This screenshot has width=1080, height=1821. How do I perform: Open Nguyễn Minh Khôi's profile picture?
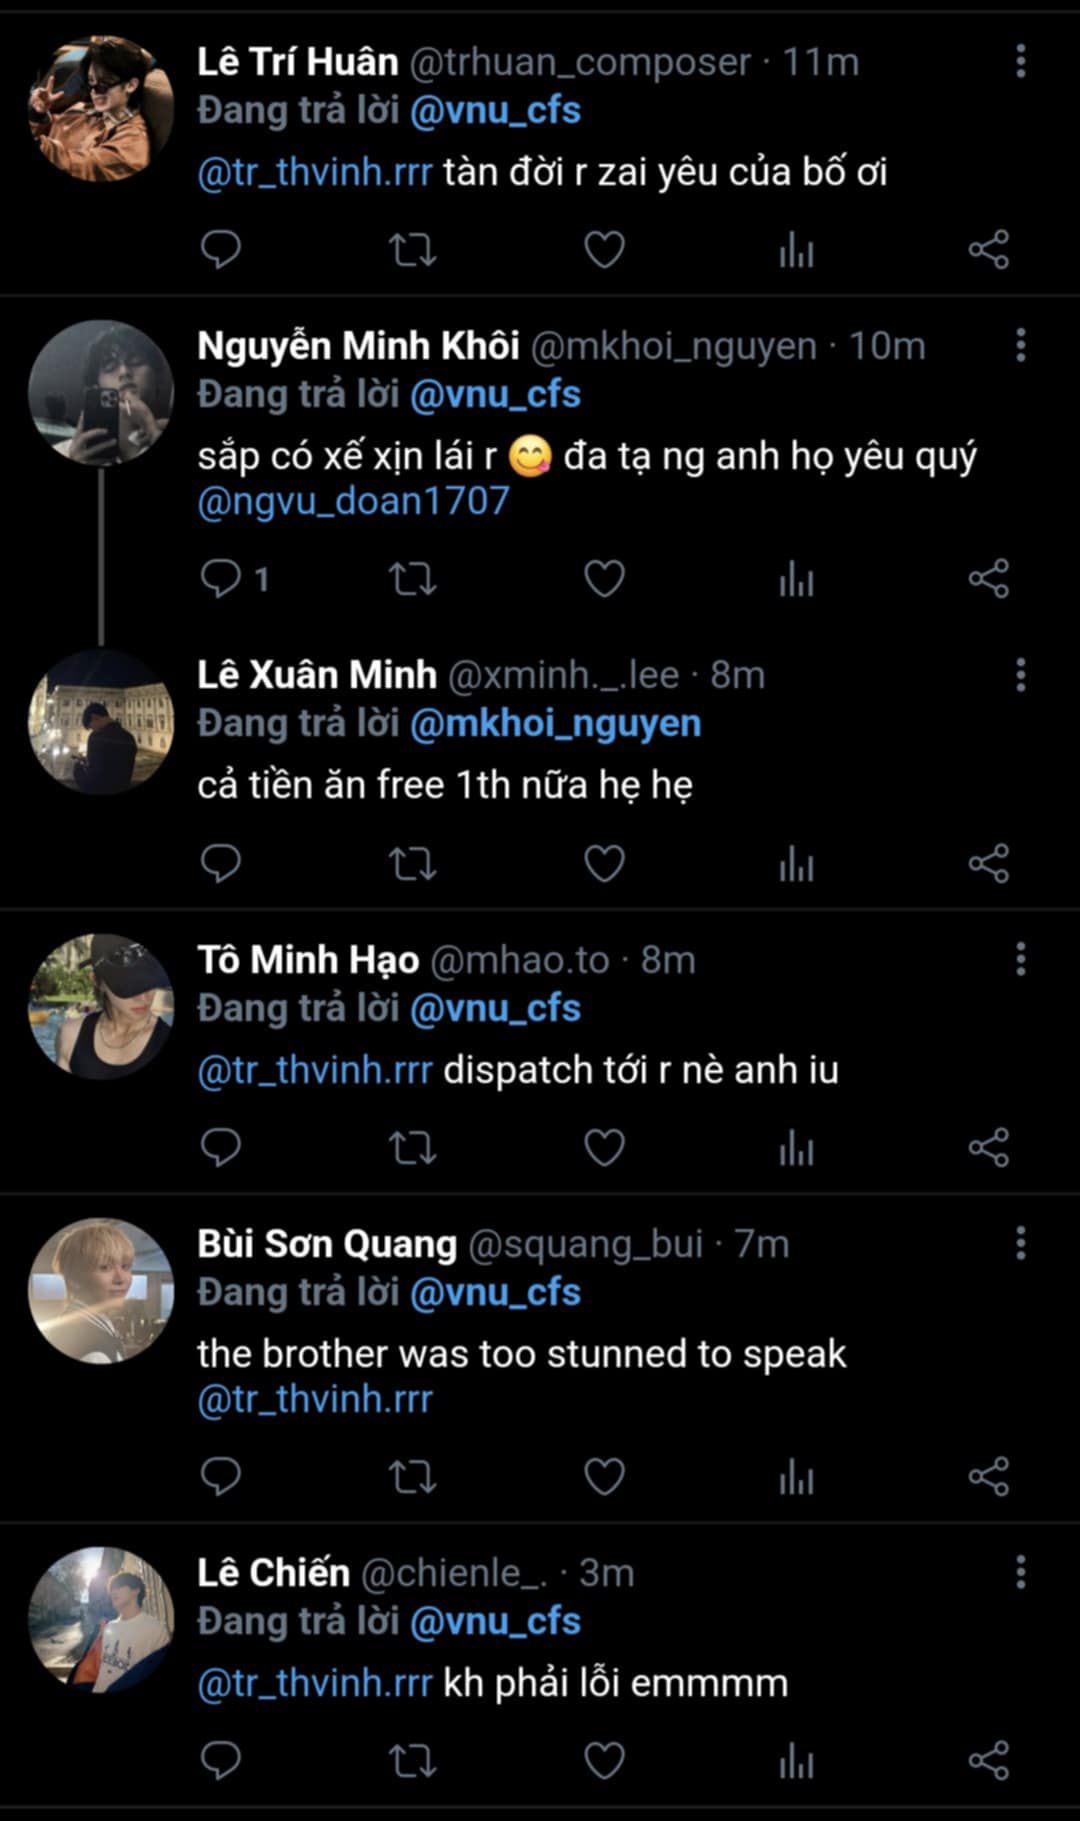tap(101, 393)
